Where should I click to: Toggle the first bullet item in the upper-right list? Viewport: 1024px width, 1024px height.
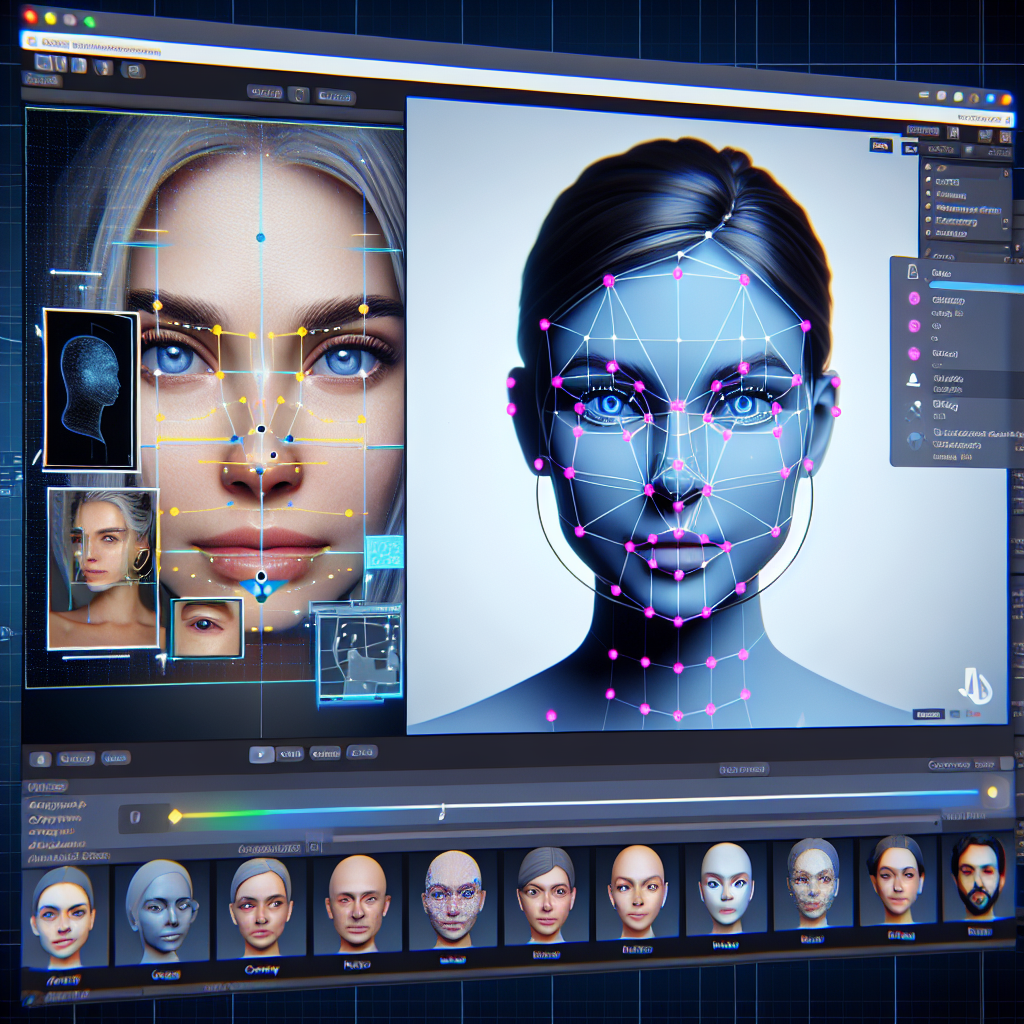[x=929, y=167]
